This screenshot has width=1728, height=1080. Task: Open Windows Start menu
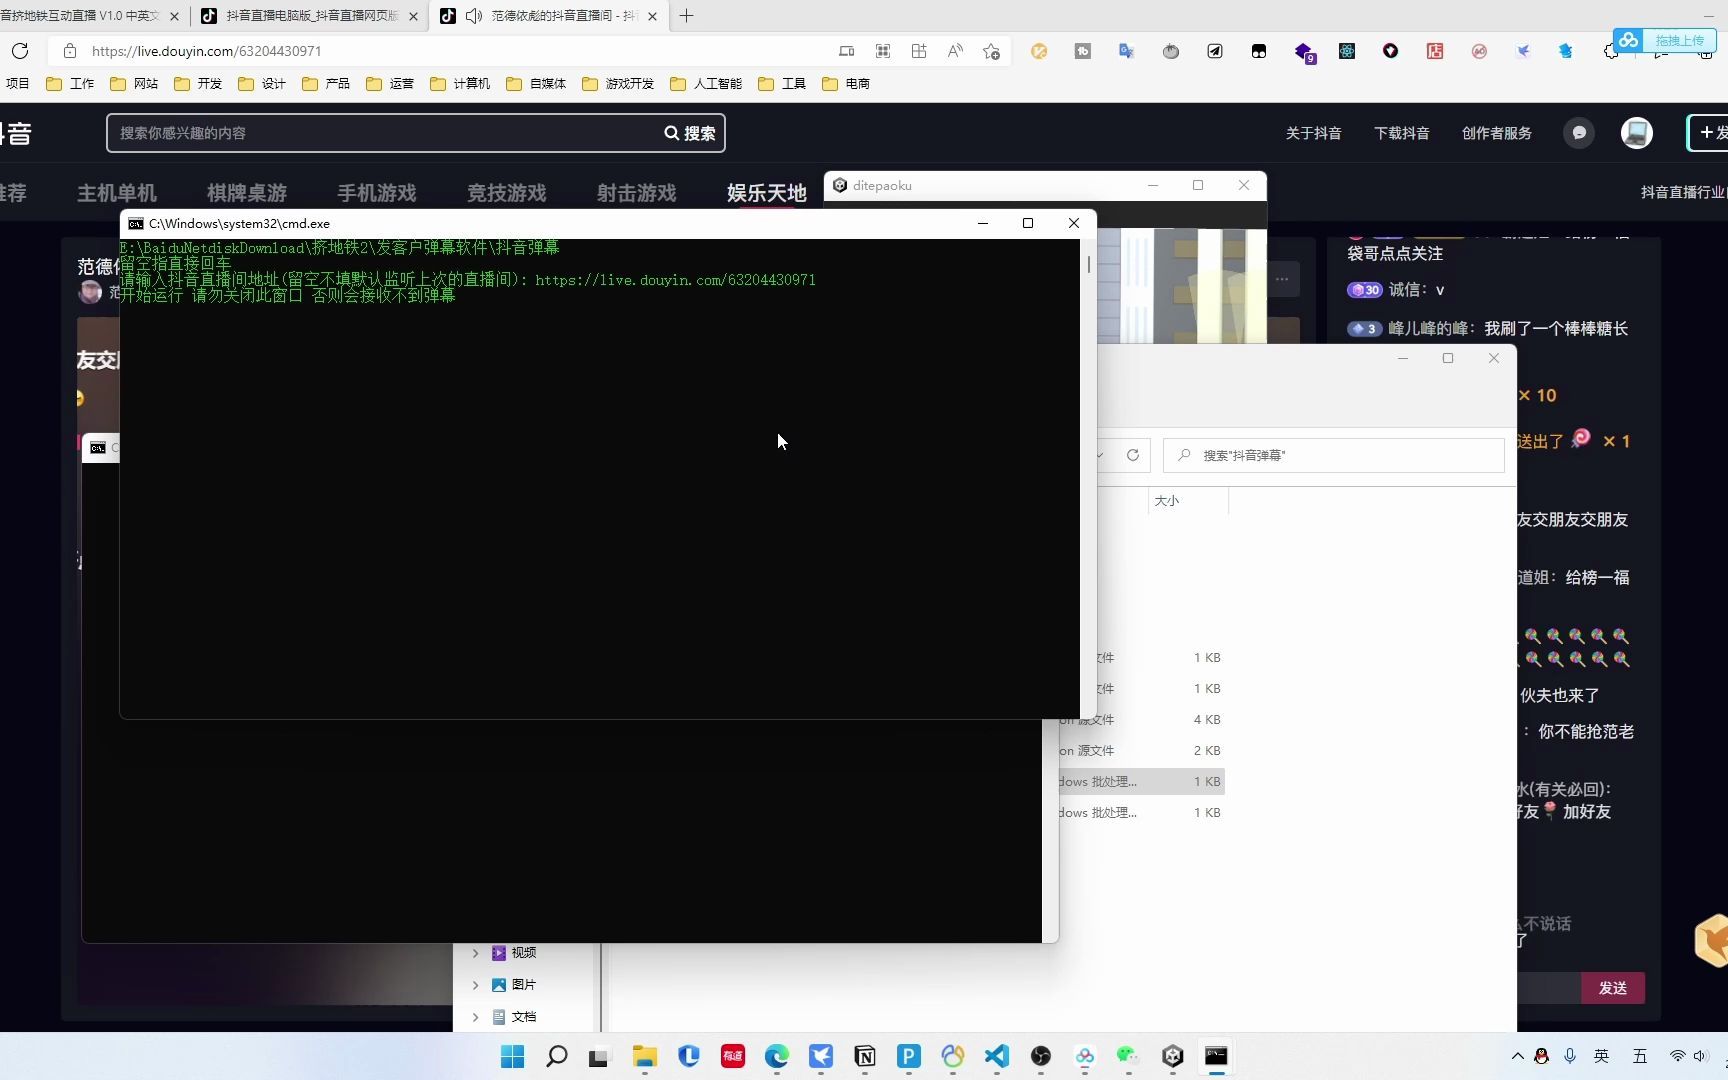click(513, 1056)
